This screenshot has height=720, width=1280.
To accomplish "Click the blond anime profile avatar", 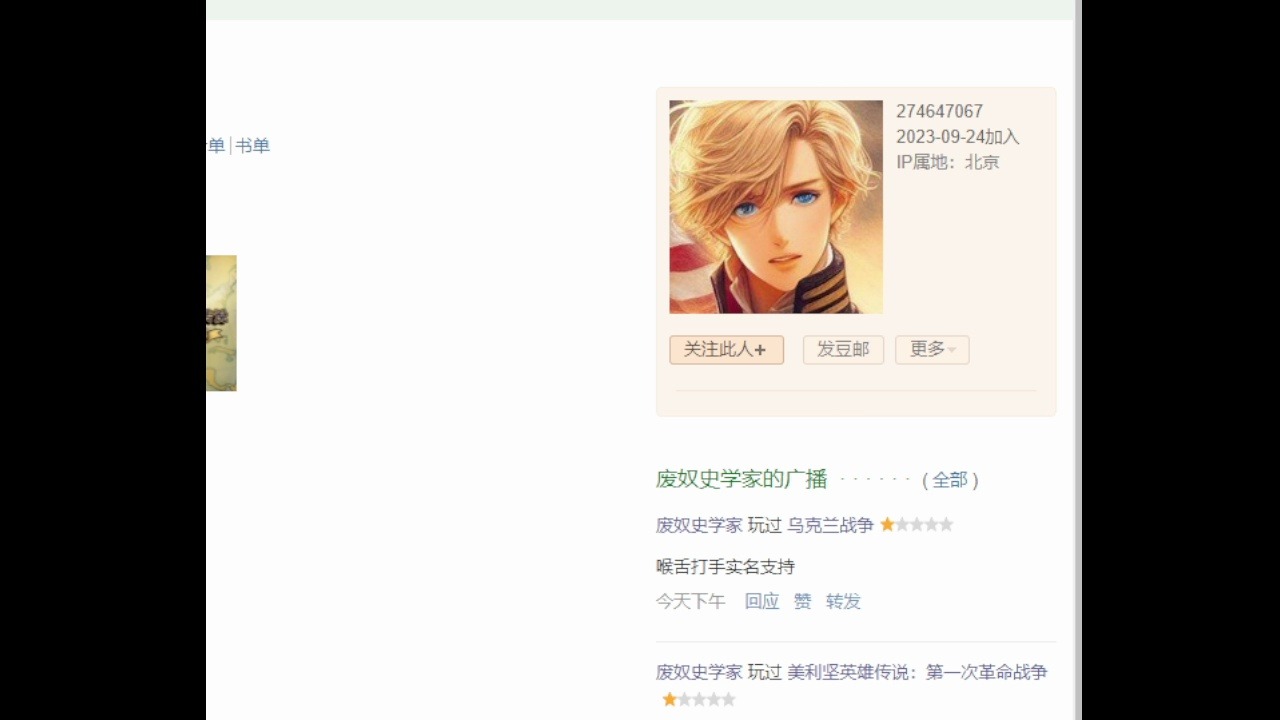I will click(x=776, y=207).
